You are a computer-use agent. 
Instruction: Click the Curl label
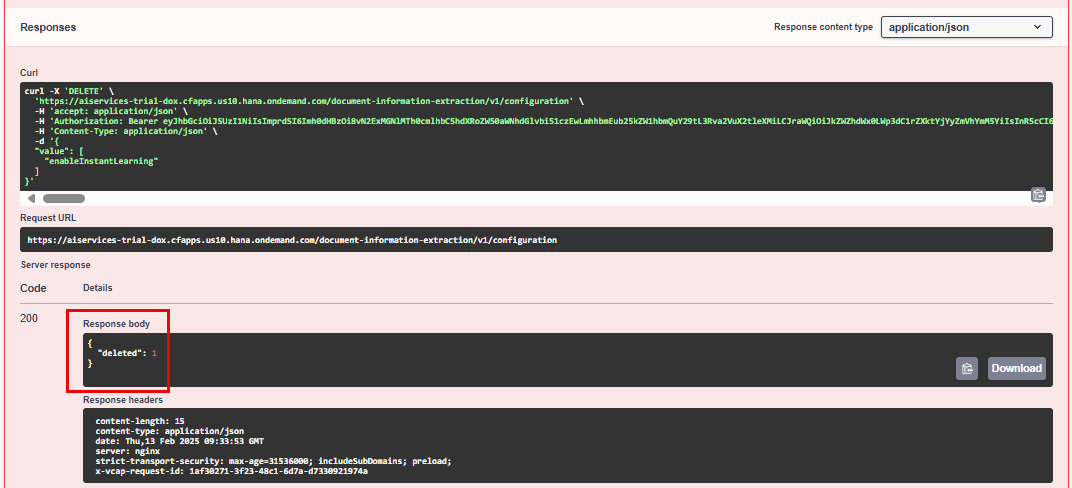click(x=29, y=72)
